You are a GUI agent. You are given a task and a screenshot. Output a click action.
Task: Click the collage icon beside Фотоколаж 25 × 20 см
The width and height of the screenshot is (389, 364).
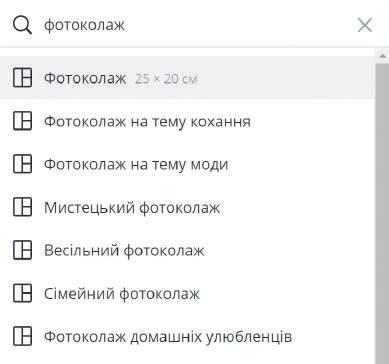(x=22, y=78)
